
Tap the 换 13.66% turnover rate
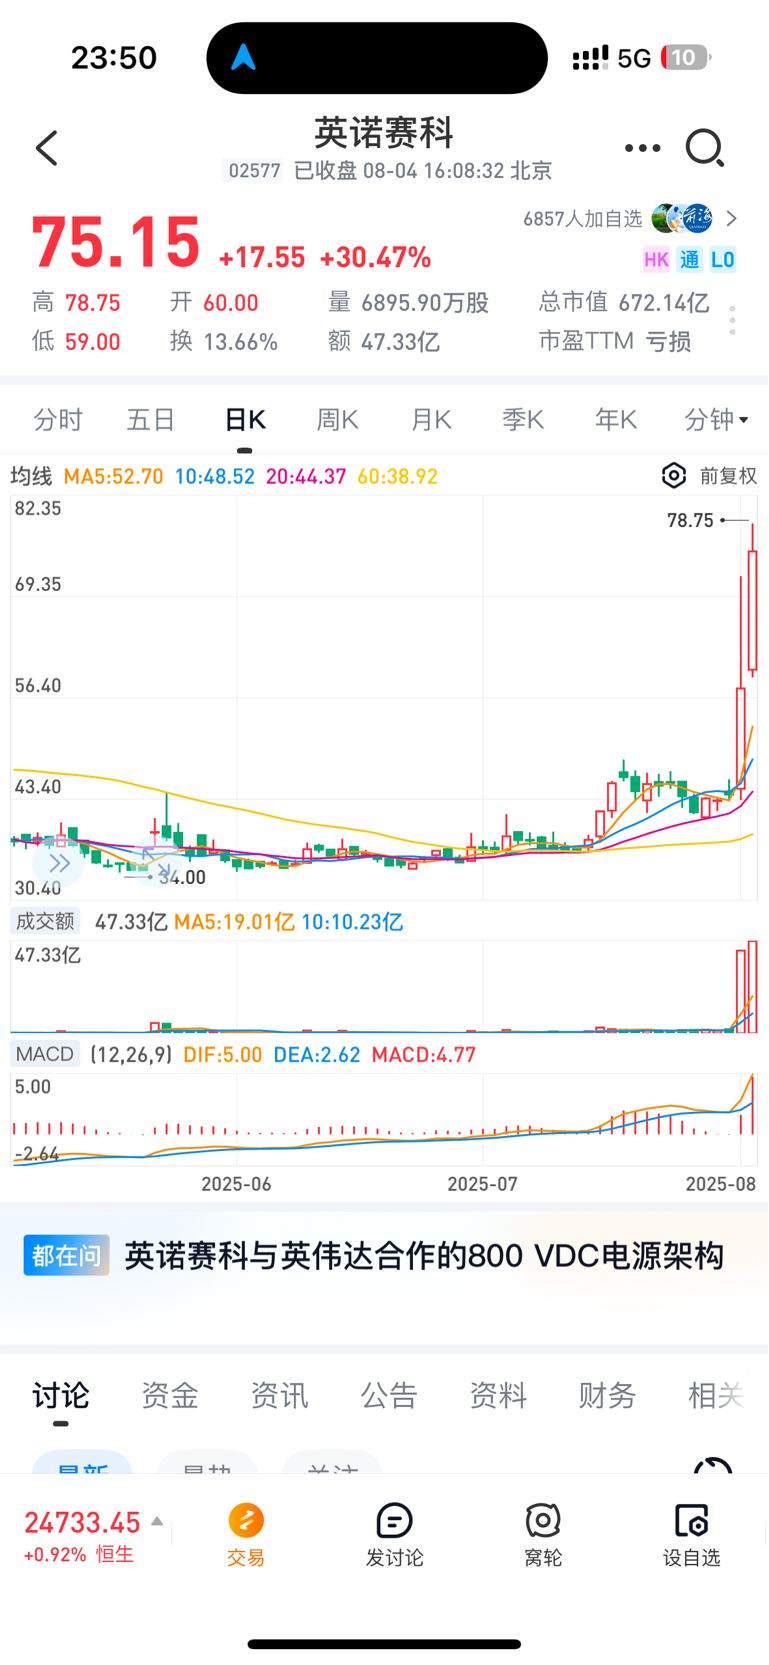[x=224, y=341]
